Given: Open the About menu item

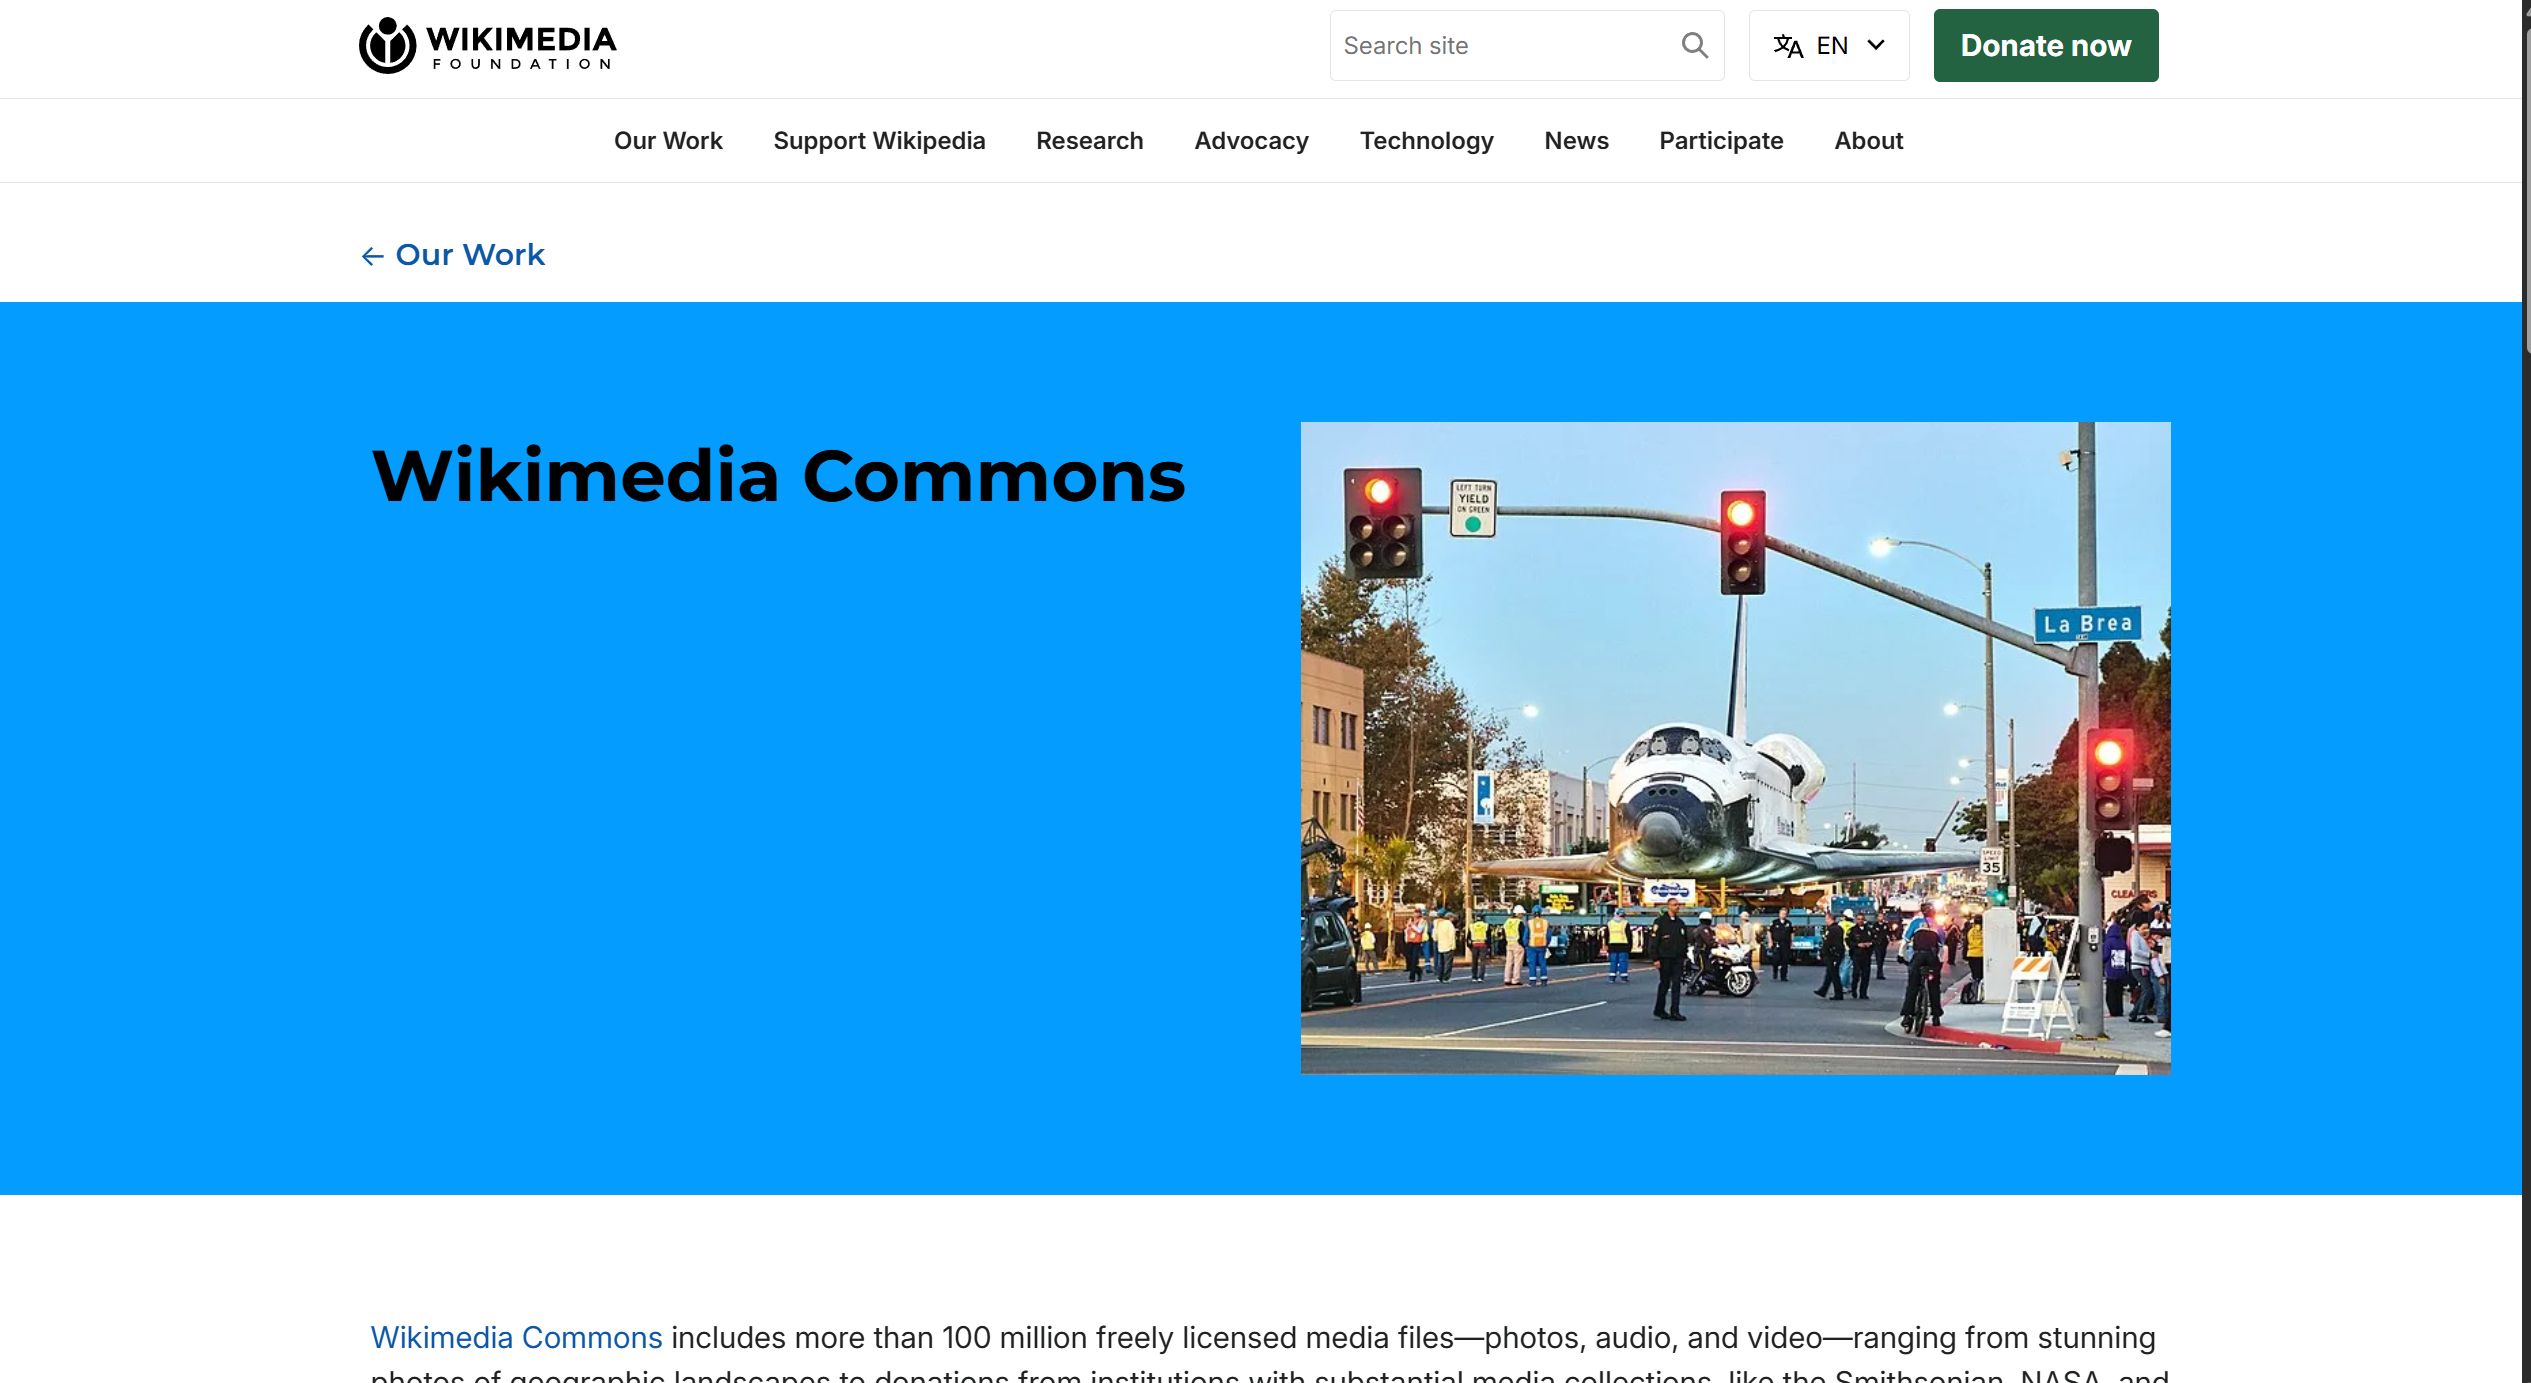Looking at the screenshot, I should [x=1868, y=141].
